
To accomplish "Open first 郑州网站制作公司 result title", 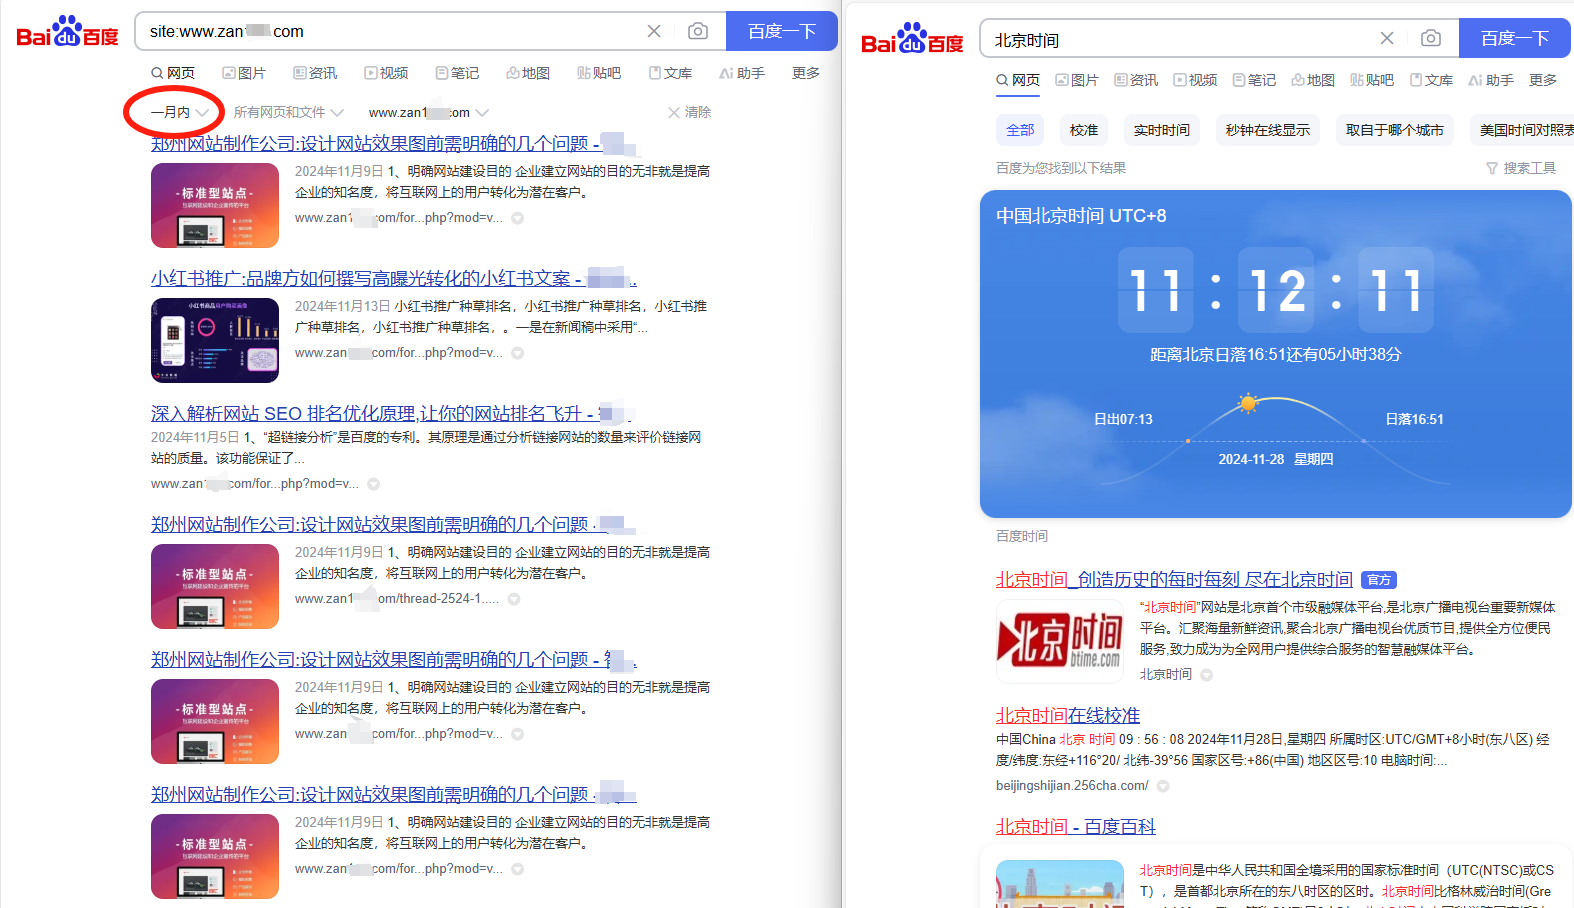I will (x=394, y=144).
